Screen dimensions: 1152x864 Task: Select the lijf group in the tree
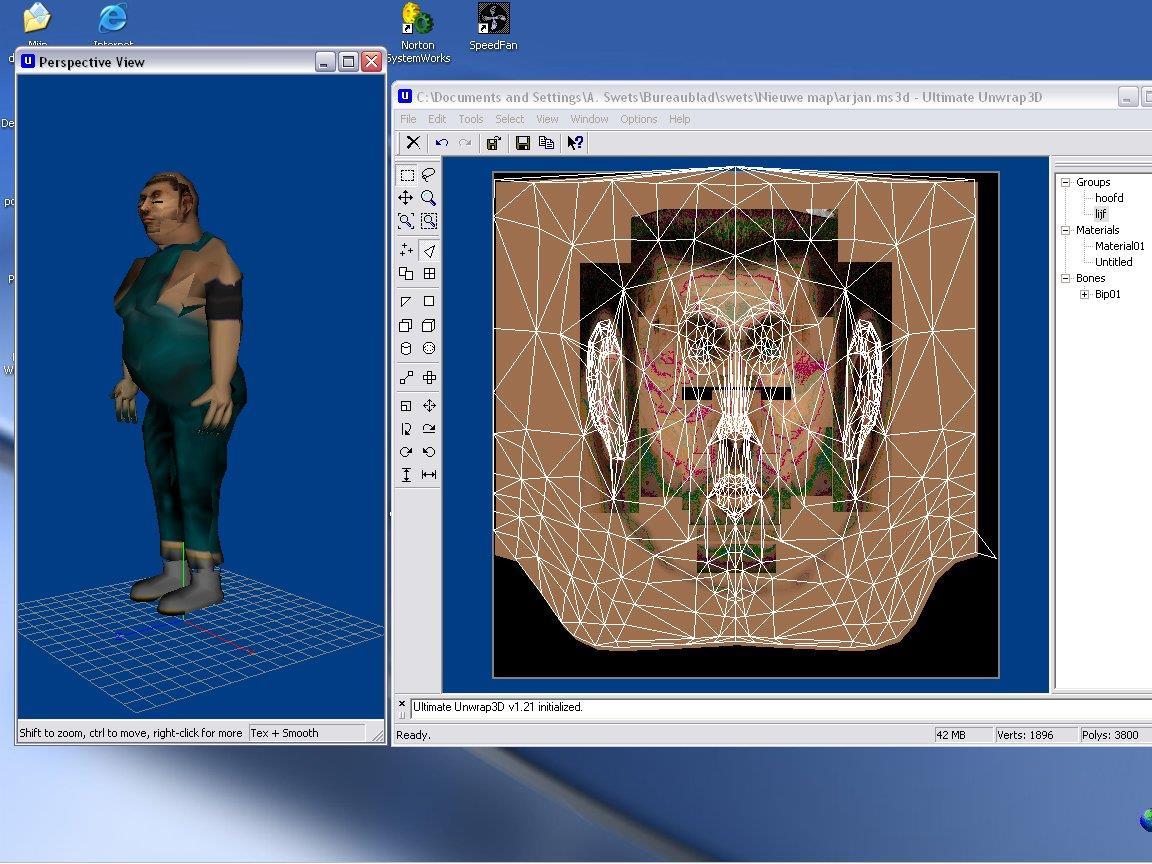(1101, 215)
